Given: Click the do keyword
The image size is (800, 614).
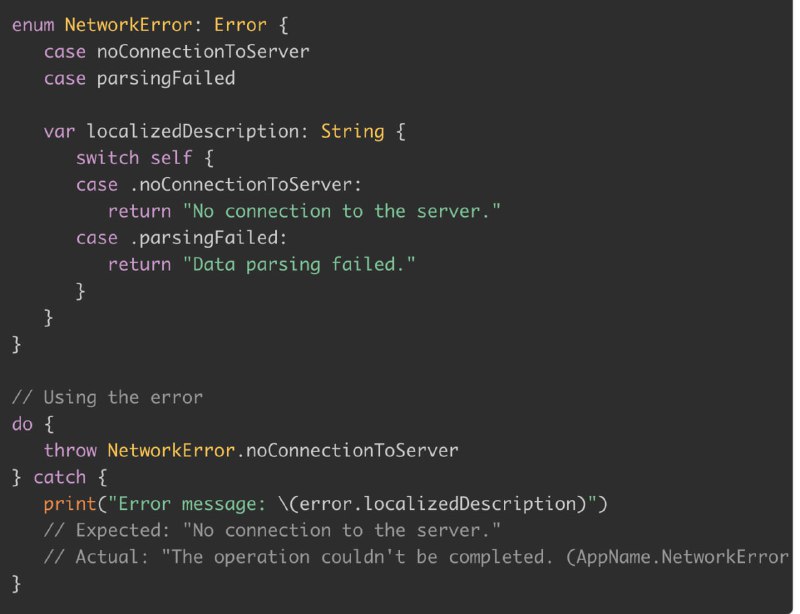Looking at the screenshot, I should click(x=22, y=424).
